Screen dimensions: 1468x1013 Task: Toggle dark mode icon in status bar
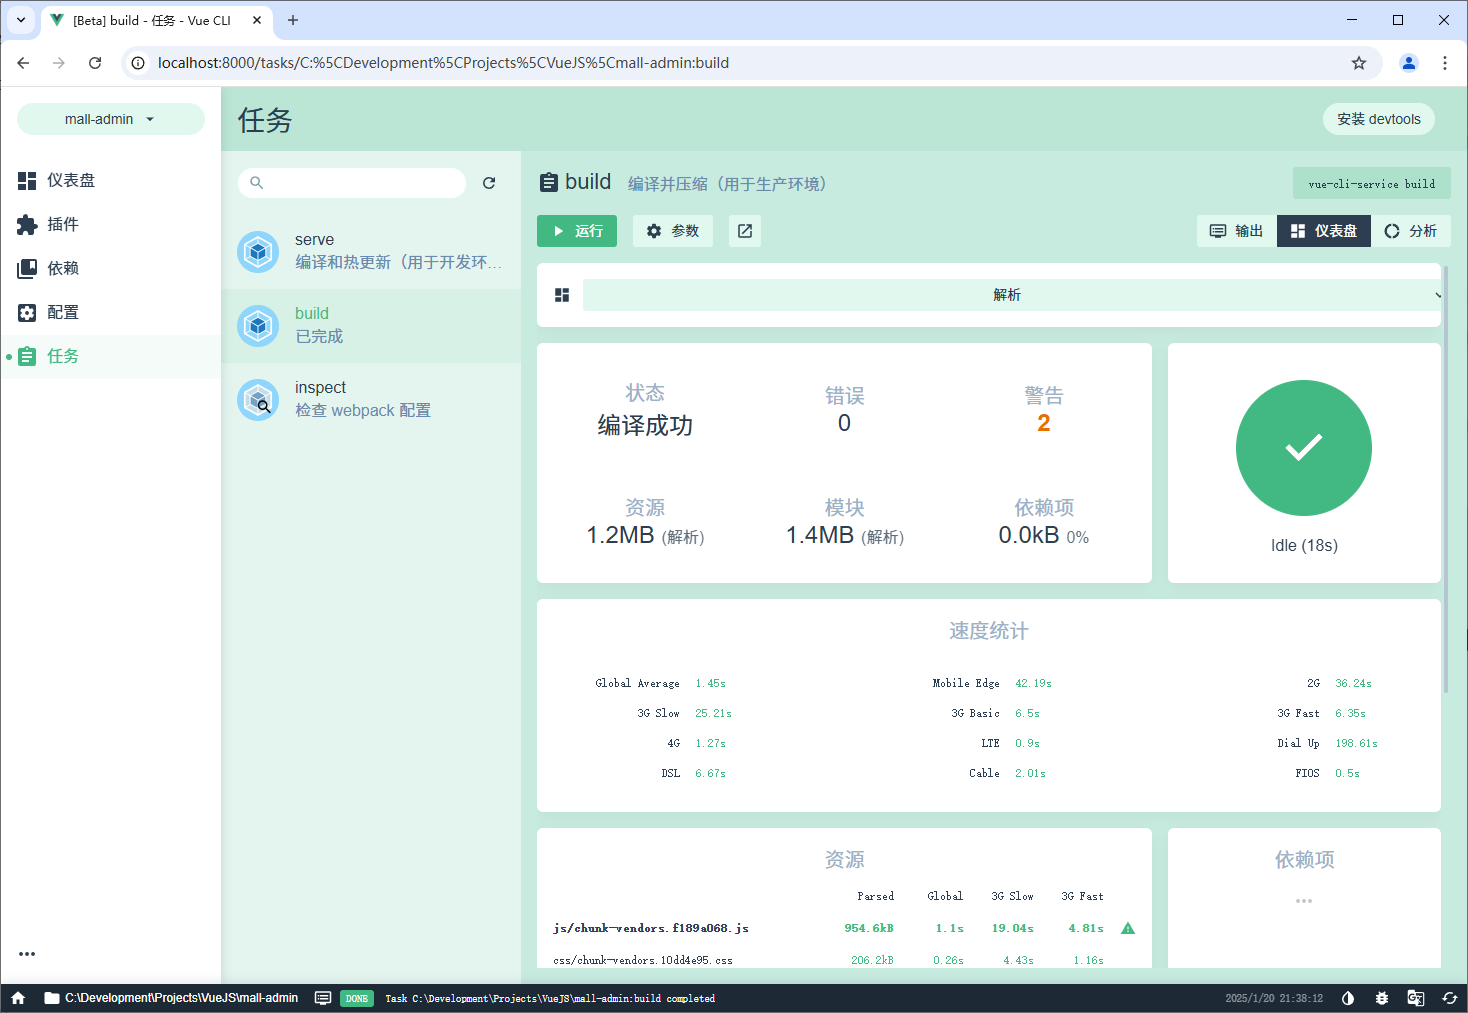(1348, 998)
